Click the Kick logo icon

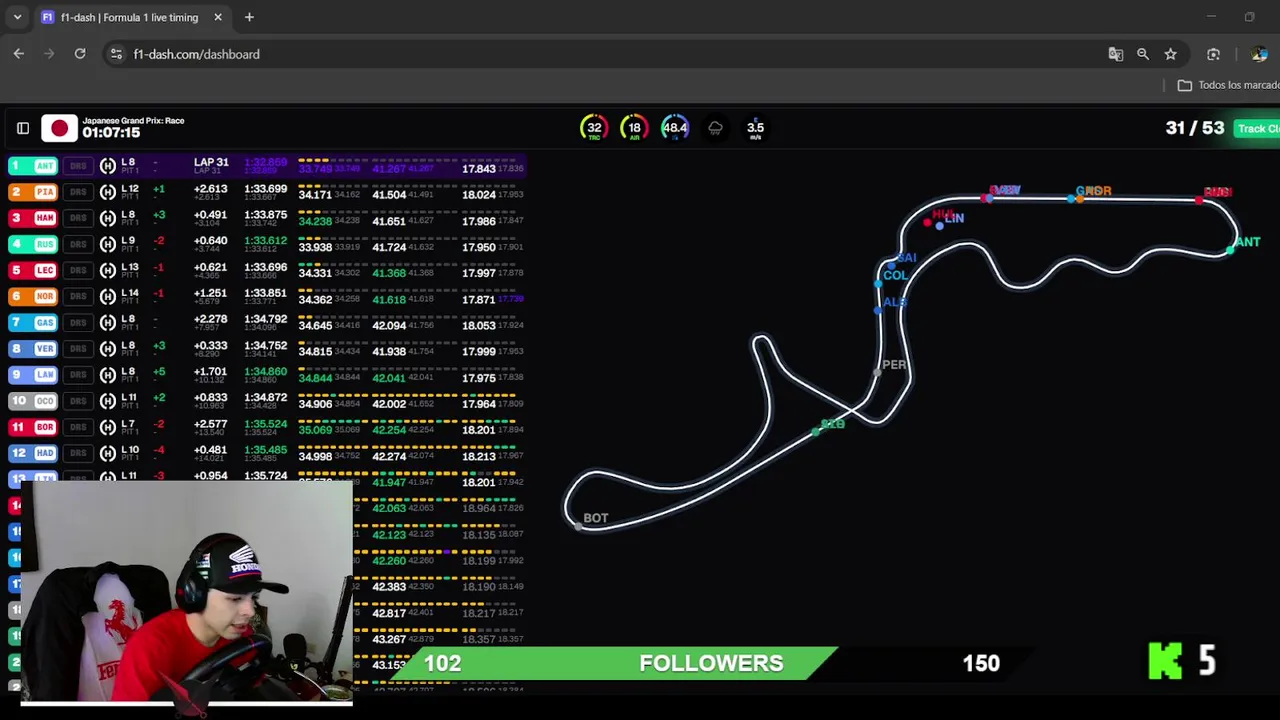pos(1165,662)
